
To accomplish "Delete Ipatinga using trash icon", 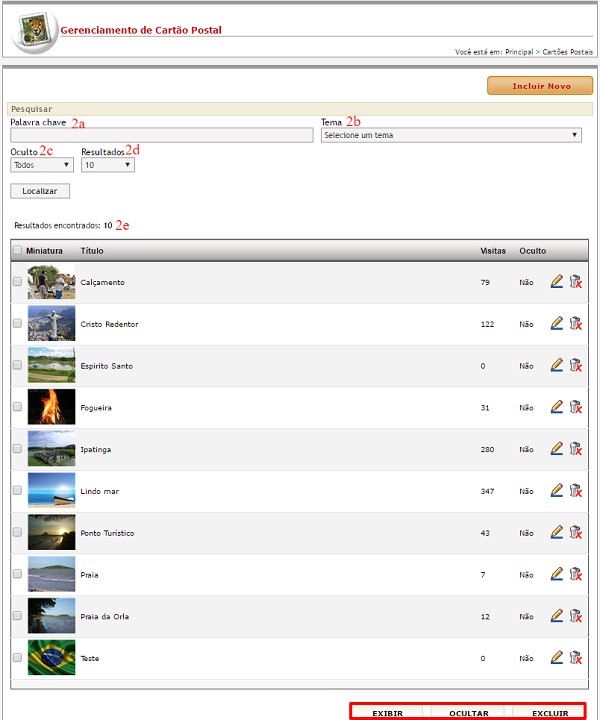I will (x=576, y=449).
